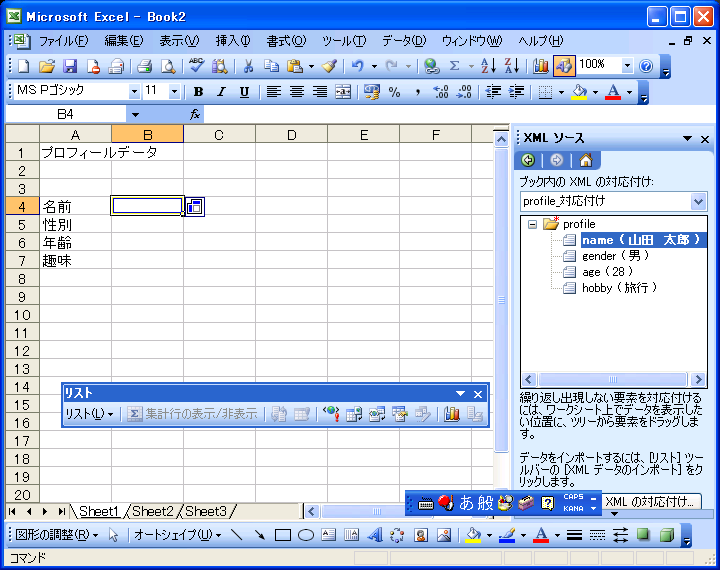Screen dimensions: 720x570
Task: Insert hyperlink globe icon
Action: pyautogui.click(x=431, y=67)
